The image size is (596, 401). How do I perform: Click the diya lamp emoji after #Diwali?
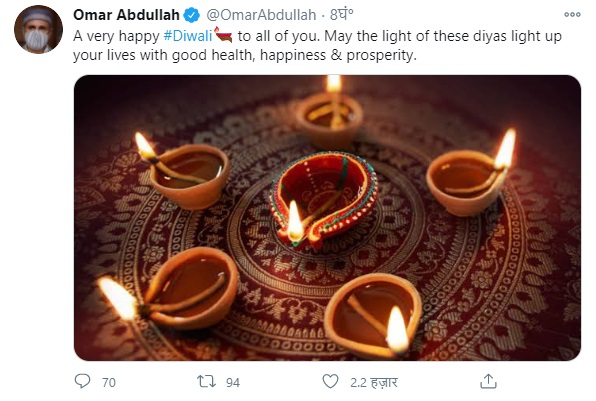click(x=224, y=35)
